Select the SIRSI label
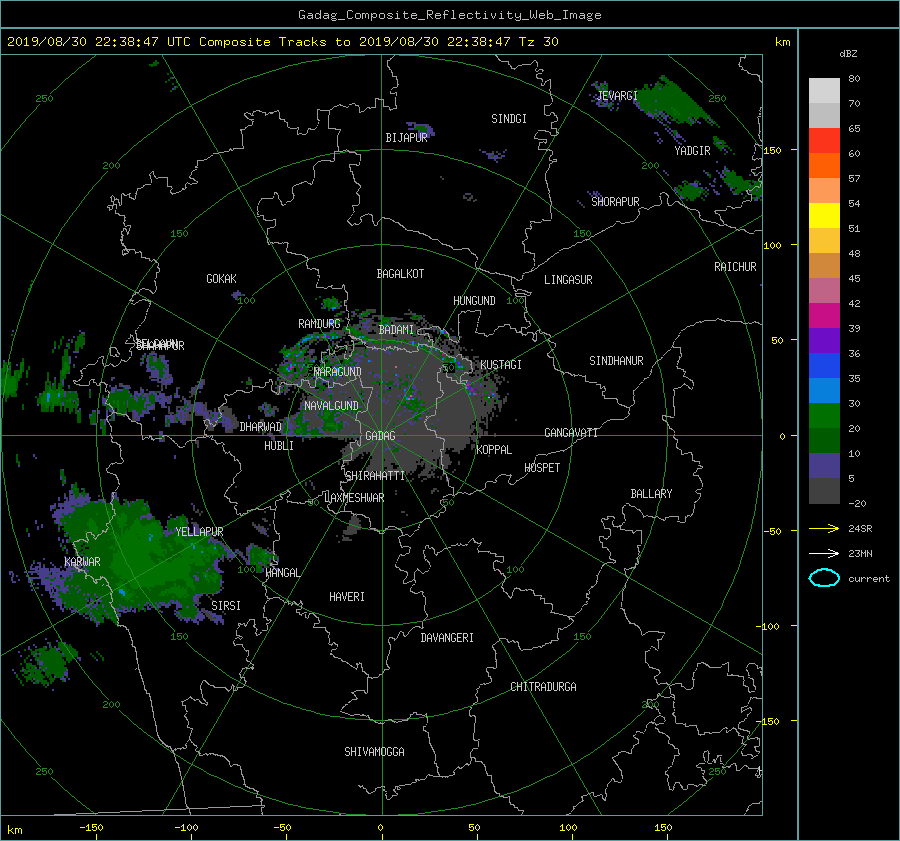 (x=226, y=606)
